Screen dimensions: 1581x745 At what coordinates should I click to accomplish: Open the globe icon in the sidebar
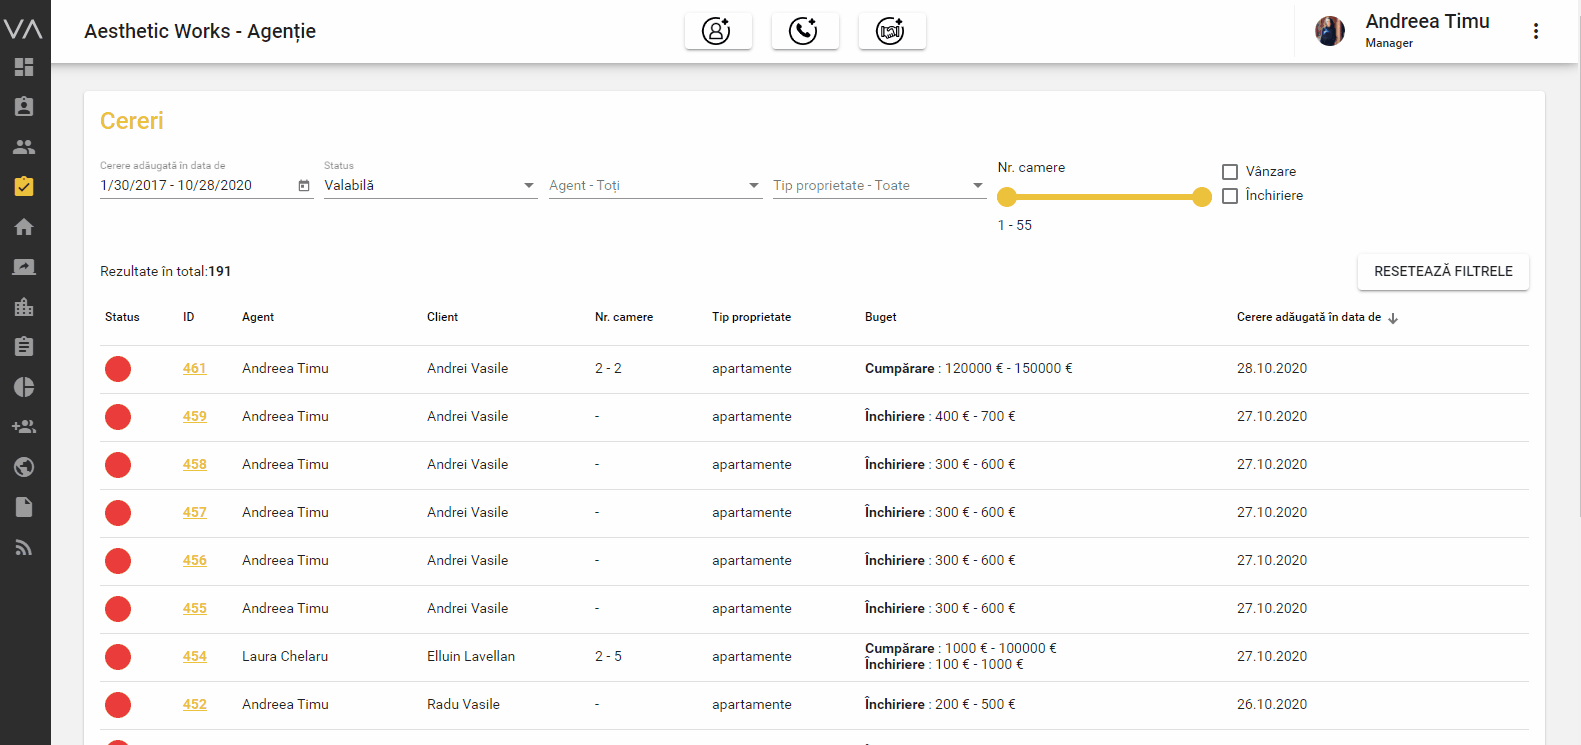pyautogui.click(x=24, y=467)
